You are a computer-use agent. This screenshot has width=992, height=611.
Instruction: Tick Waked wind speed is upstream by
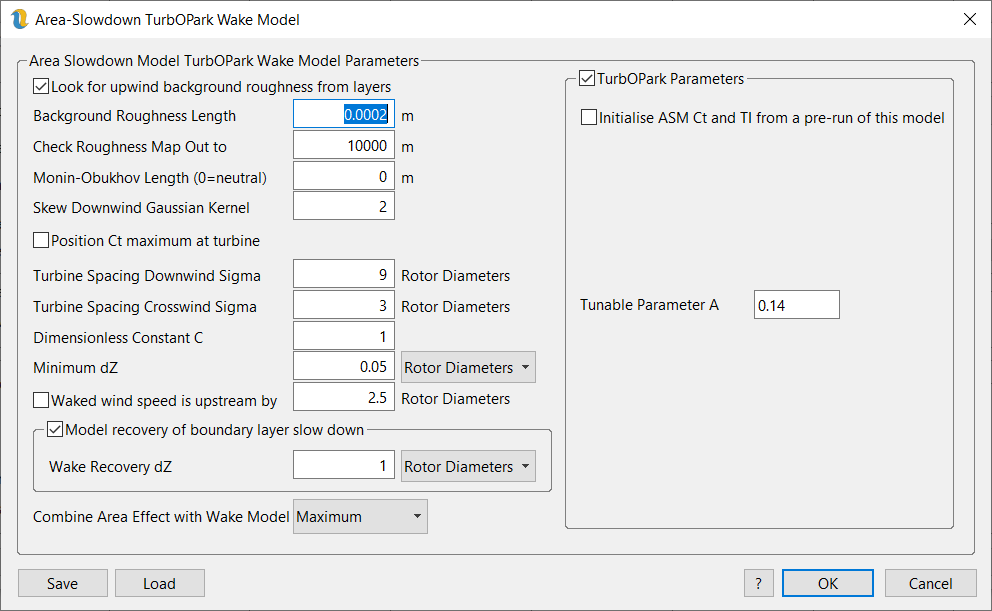tap(41, 401)
